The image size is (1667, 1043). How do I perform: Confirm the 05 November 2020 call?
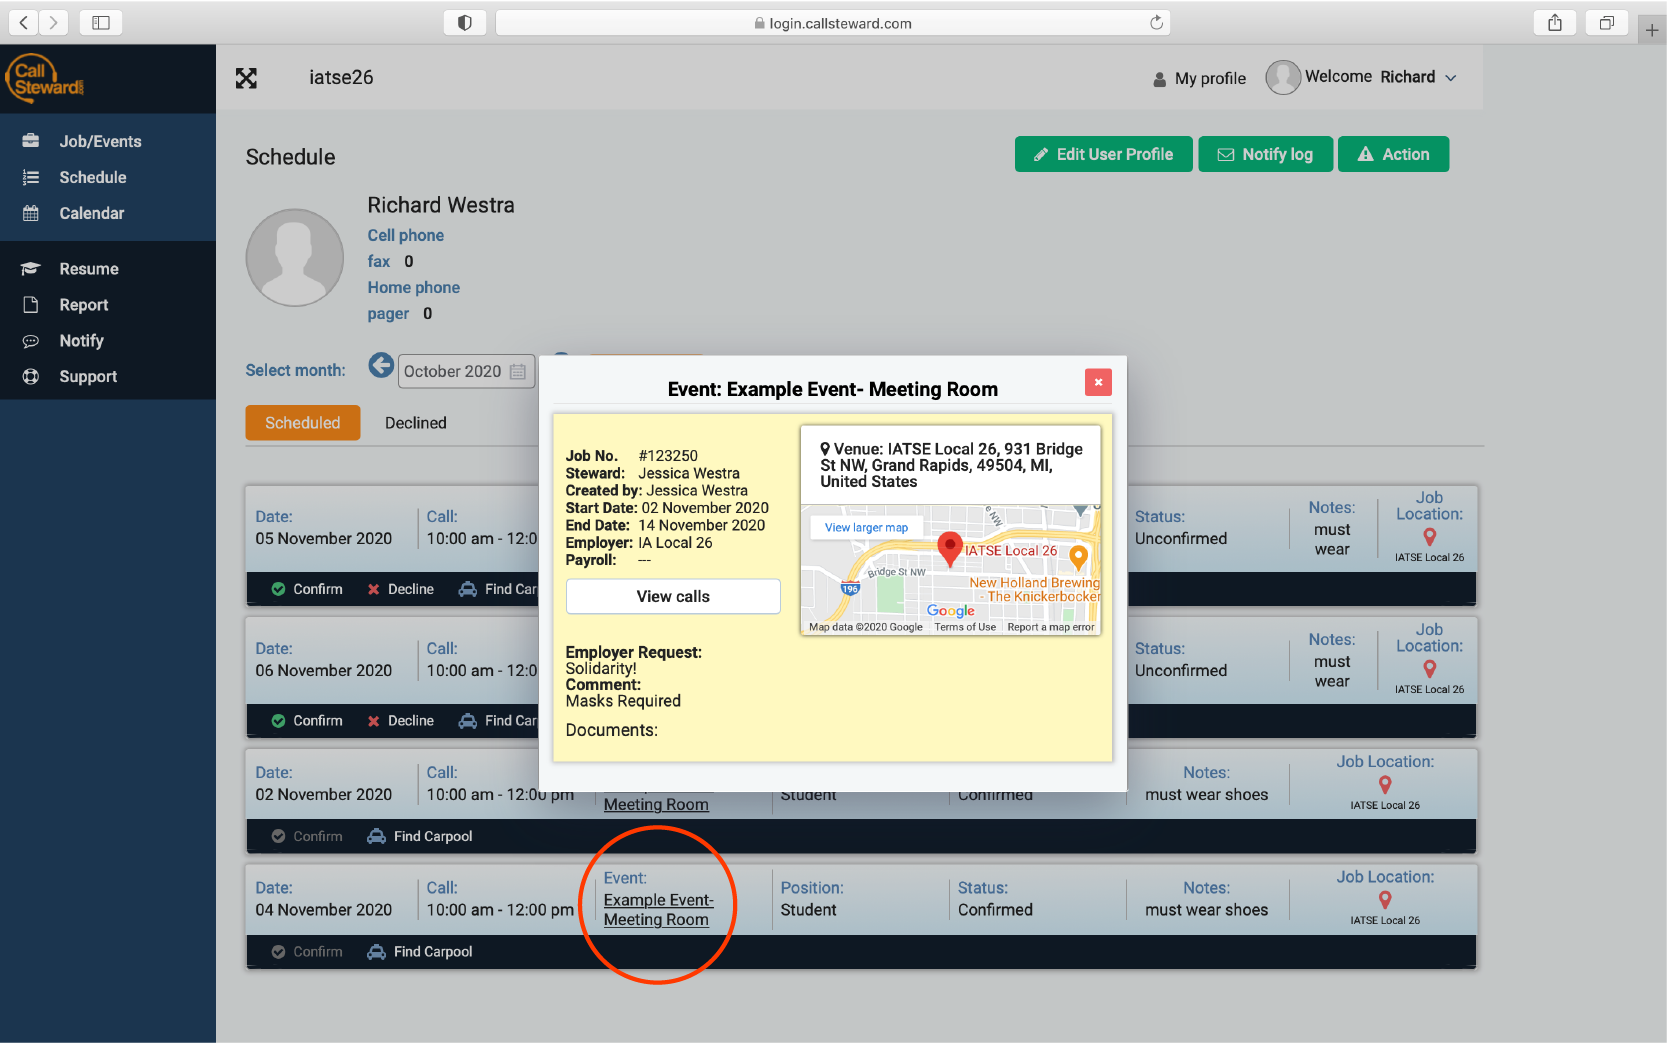[x=307, y=589]
